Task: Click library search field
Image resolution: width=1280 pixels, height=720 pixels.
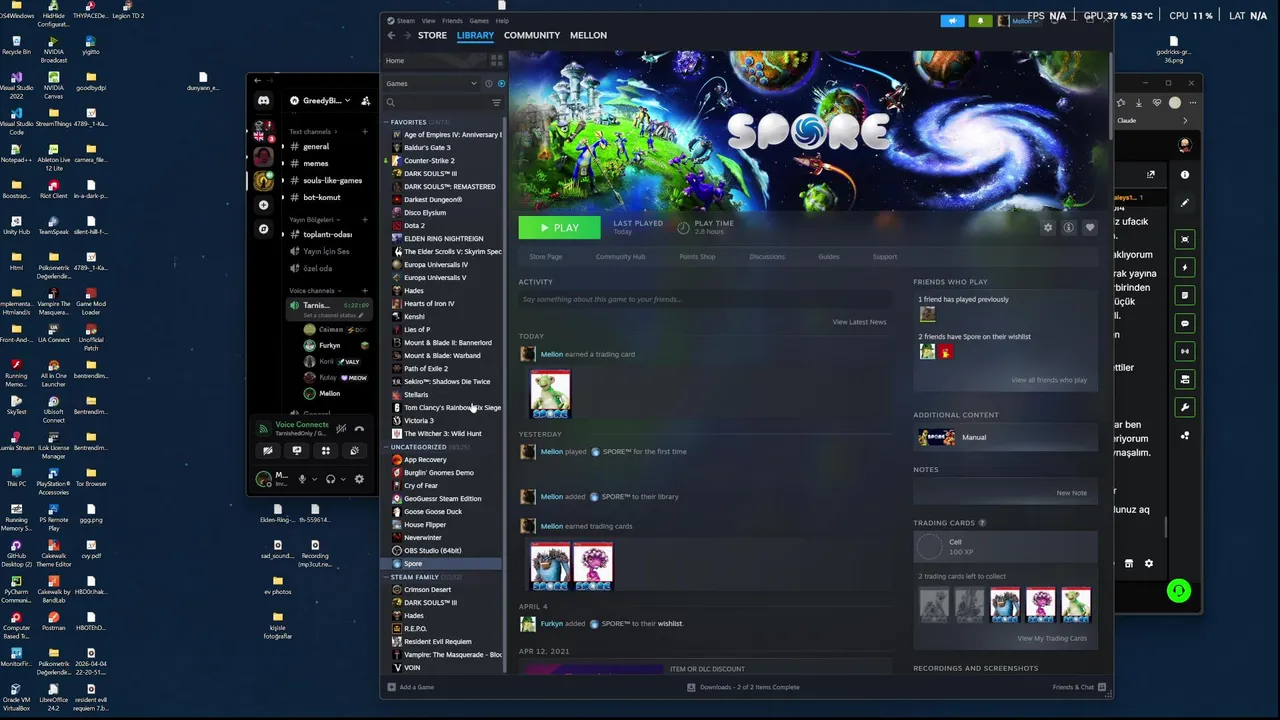Action: [x=438, y=102]
